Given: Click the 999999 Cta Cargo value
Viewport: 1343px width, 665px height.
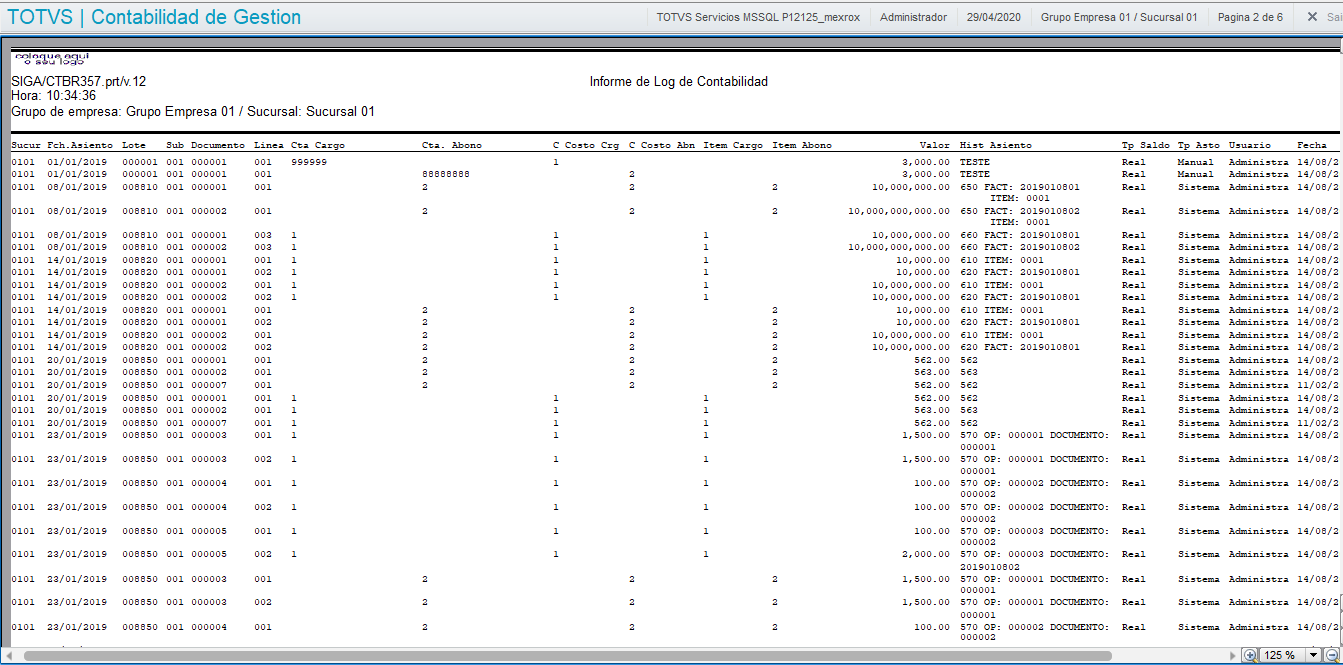Looking at the screenshot, I should point(309,161).
